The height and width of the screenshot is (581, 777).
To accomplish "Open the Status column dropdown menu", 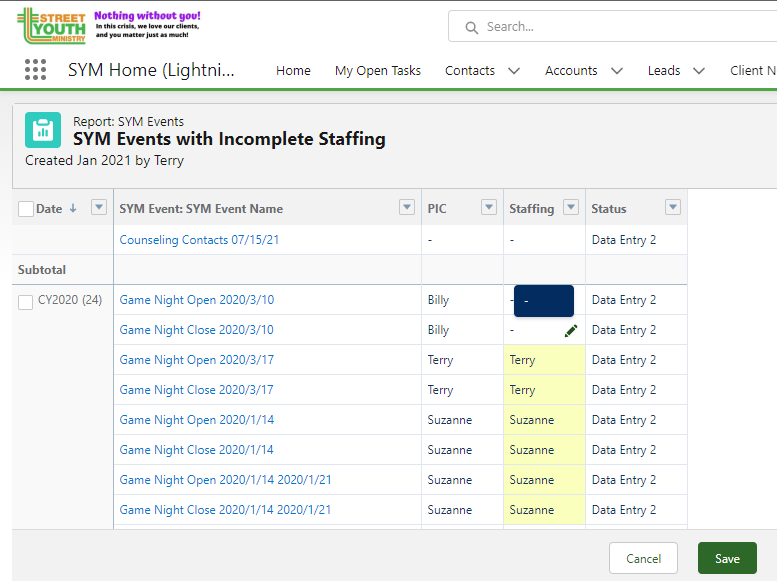I will point(673,208).
